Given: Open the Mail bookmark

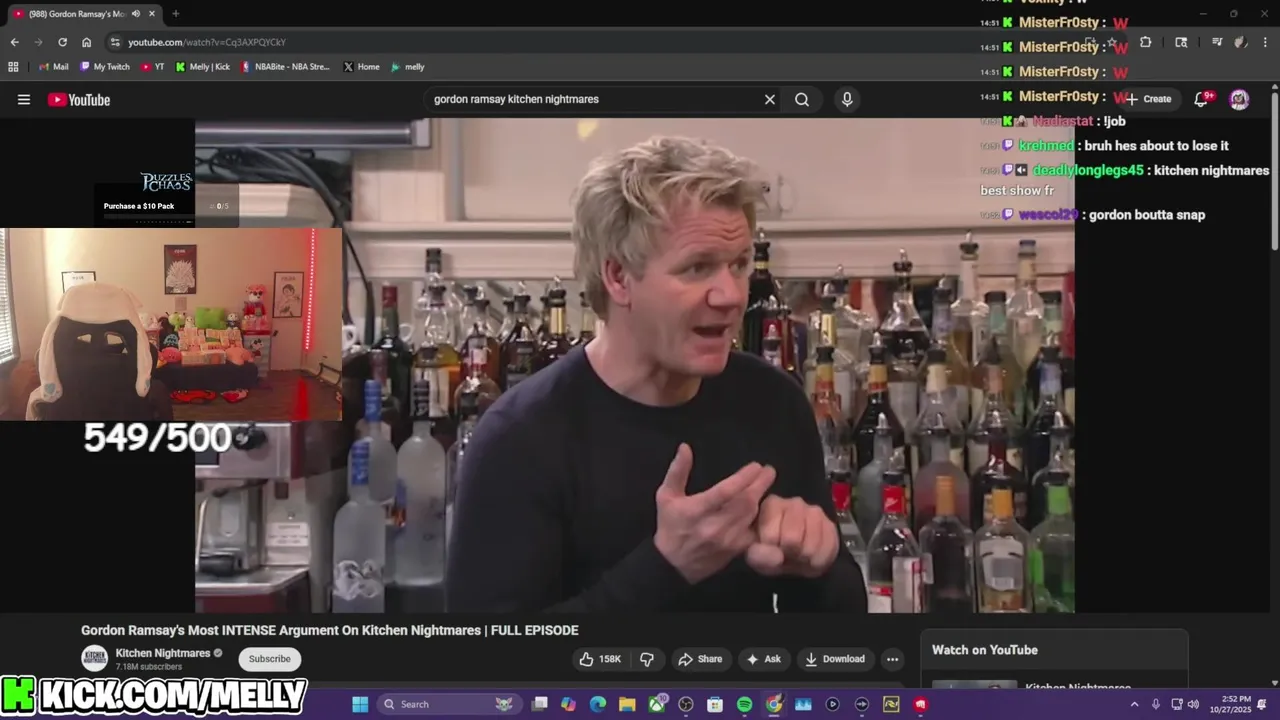Looking at the screenshot, I should click(x=54, y=67).
